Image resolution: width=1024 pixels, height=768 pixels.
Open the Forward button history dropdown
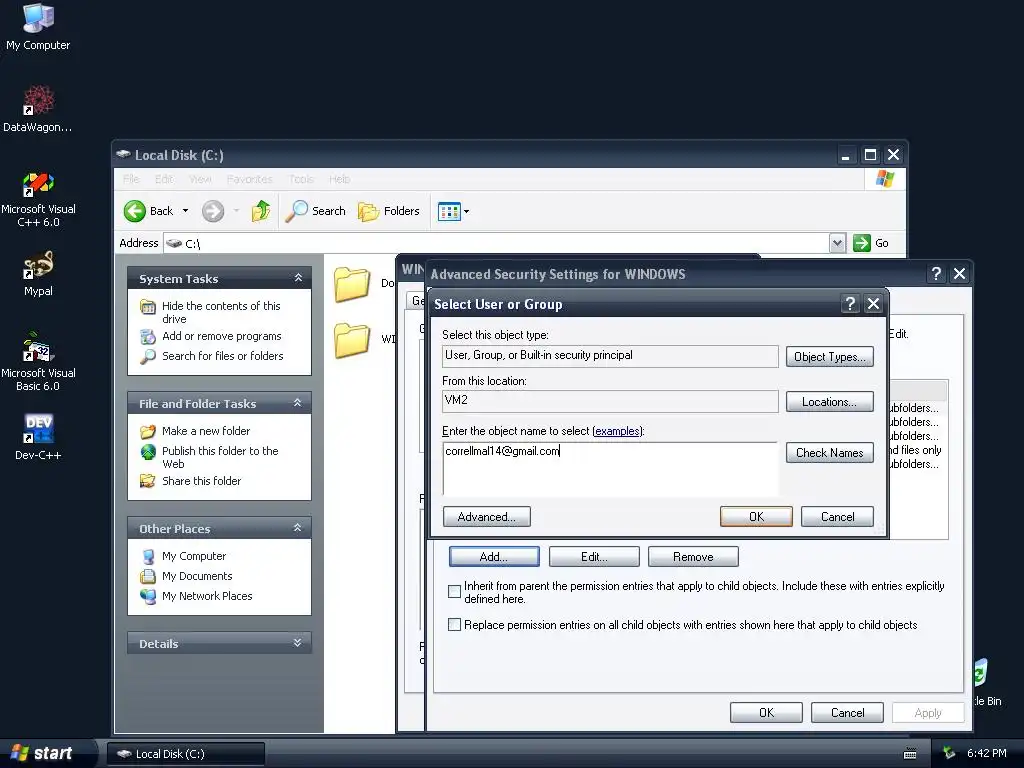pos(236,211)
